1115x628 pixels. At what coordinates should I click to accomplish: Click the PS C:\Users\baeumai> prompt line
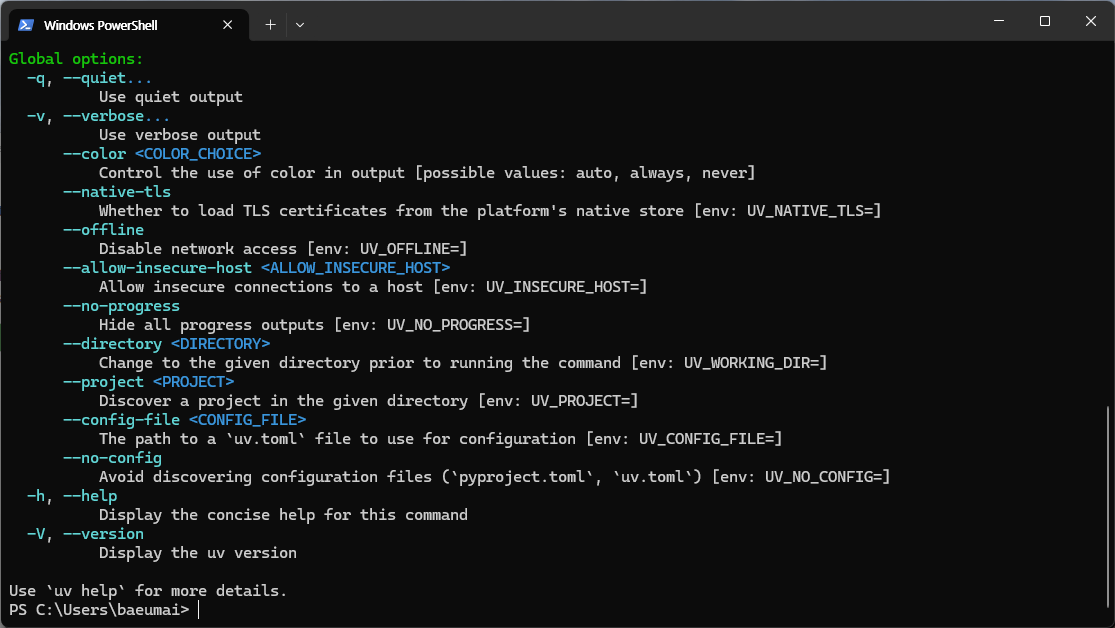coord(99,610)
